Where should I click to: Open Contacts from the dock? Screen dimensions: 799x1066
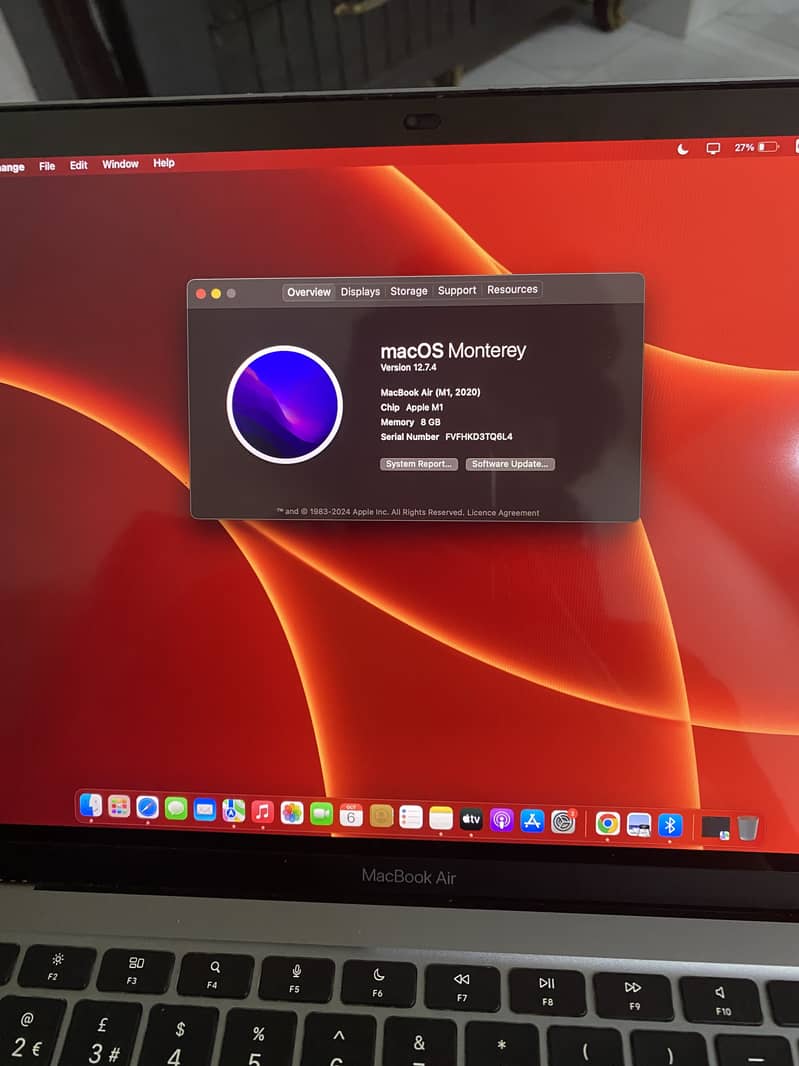(x=381, y=816)
